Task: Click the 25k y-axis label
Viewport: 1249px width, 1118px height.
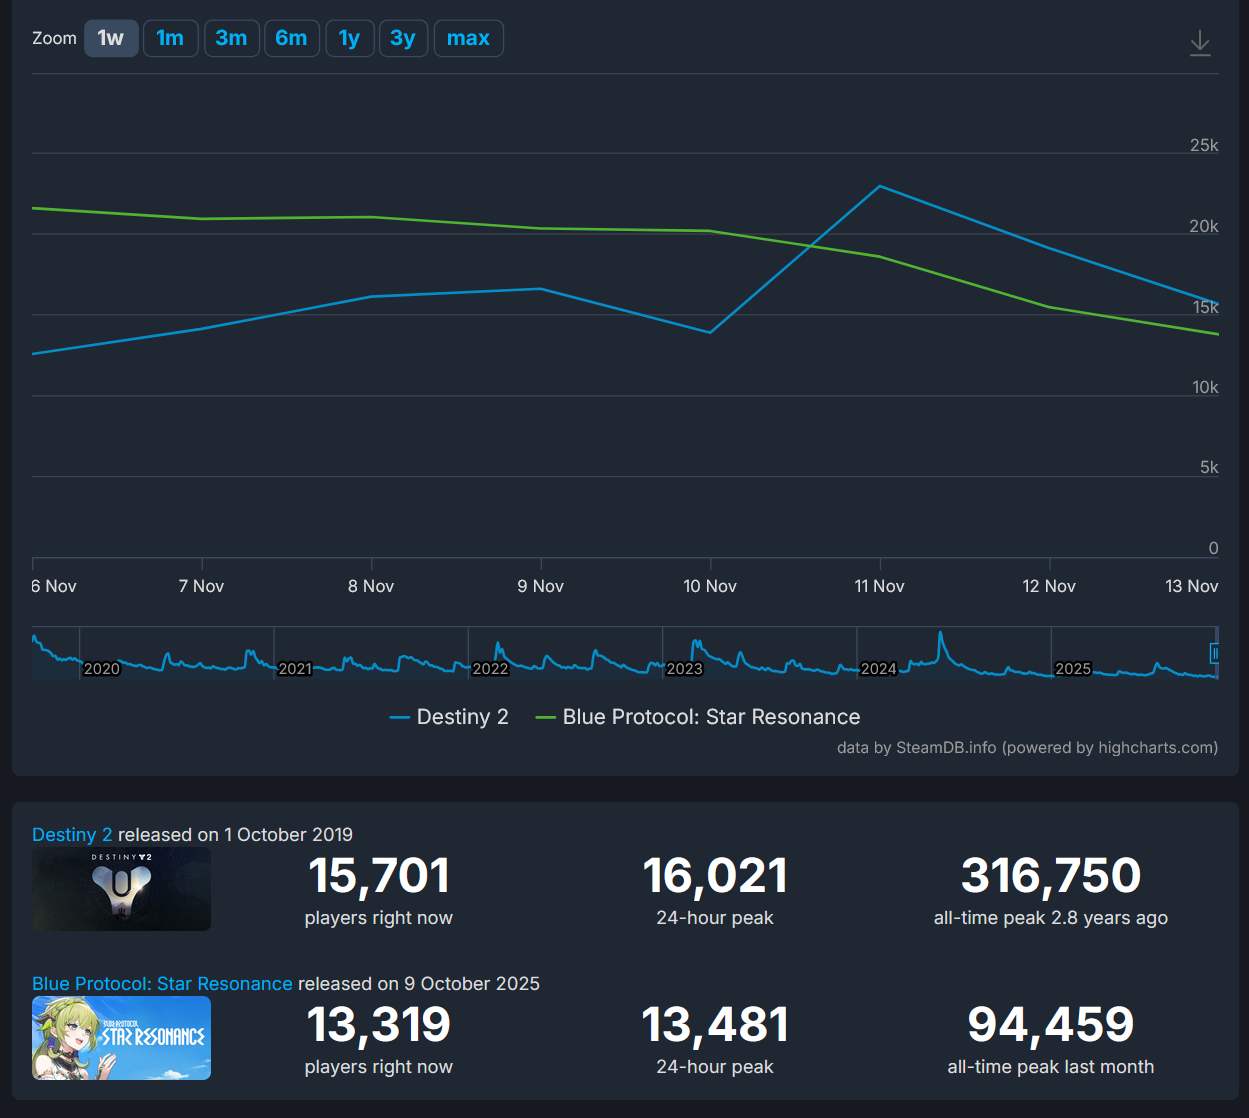Action: pyautogui.click(x=1204, y=145)
